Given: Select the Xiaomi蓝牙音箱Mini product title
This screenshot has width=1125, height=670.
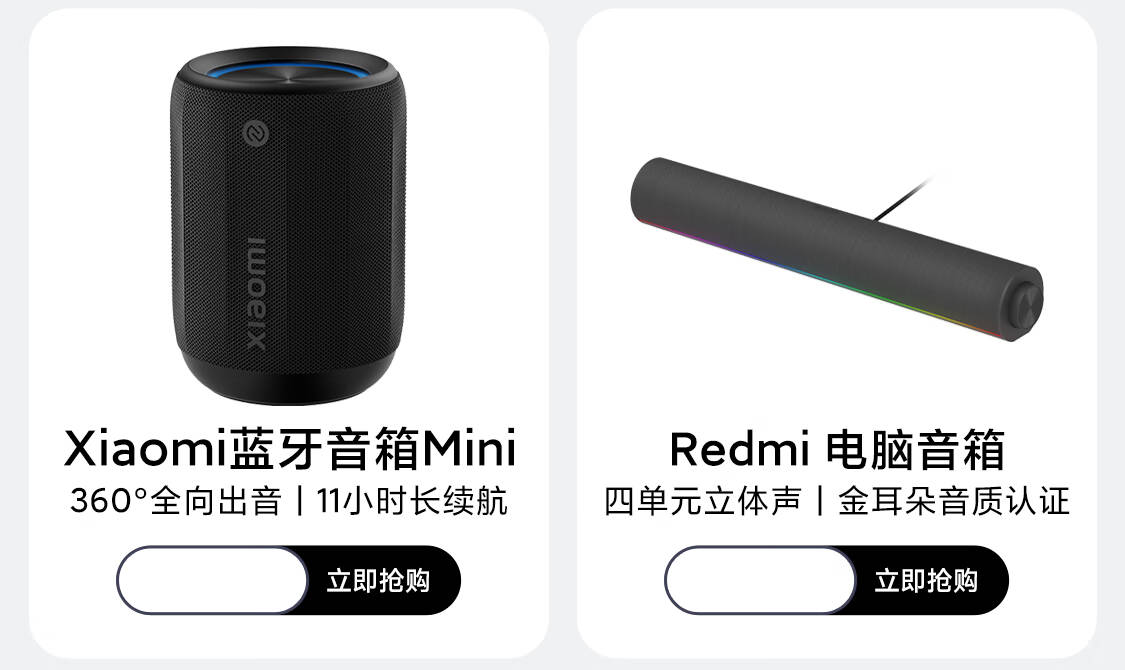Looking at the screenshot, I should (290, 449).
